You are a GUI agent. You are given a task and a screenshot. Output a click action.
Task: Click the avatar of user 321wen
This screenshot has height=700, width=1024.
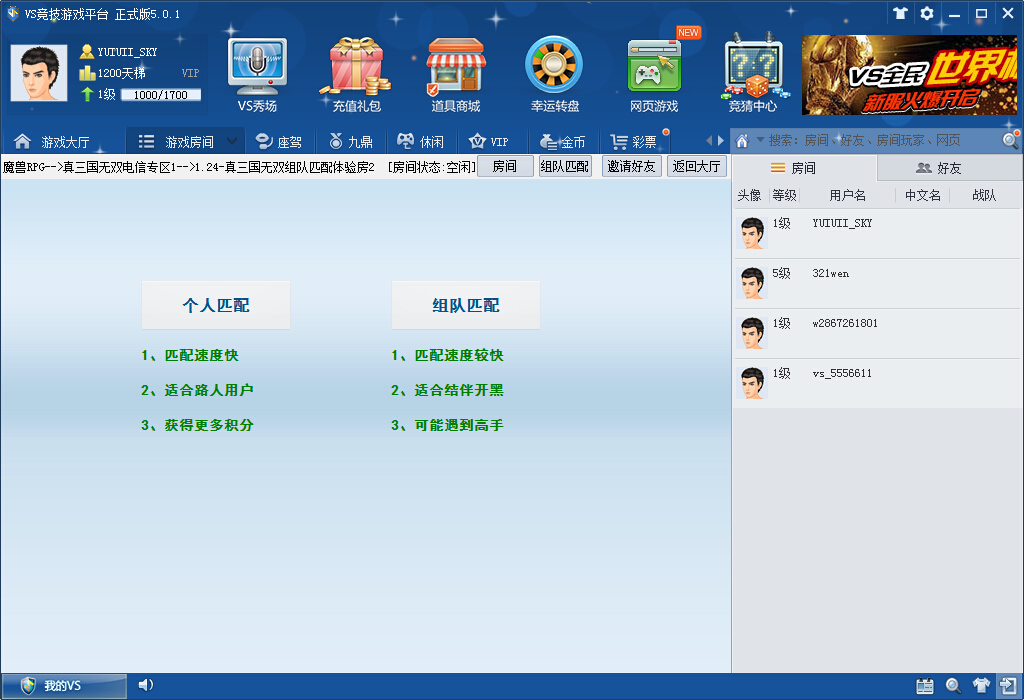pos(752,283)
